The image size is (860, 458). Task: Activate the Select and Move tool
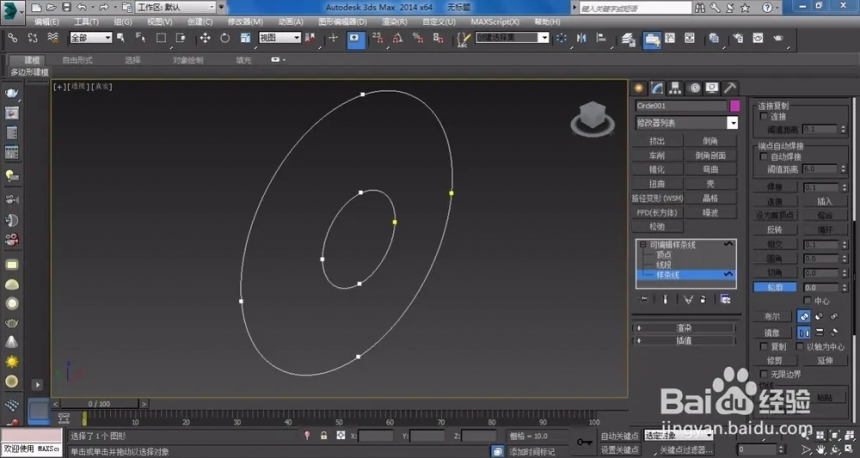205,38
